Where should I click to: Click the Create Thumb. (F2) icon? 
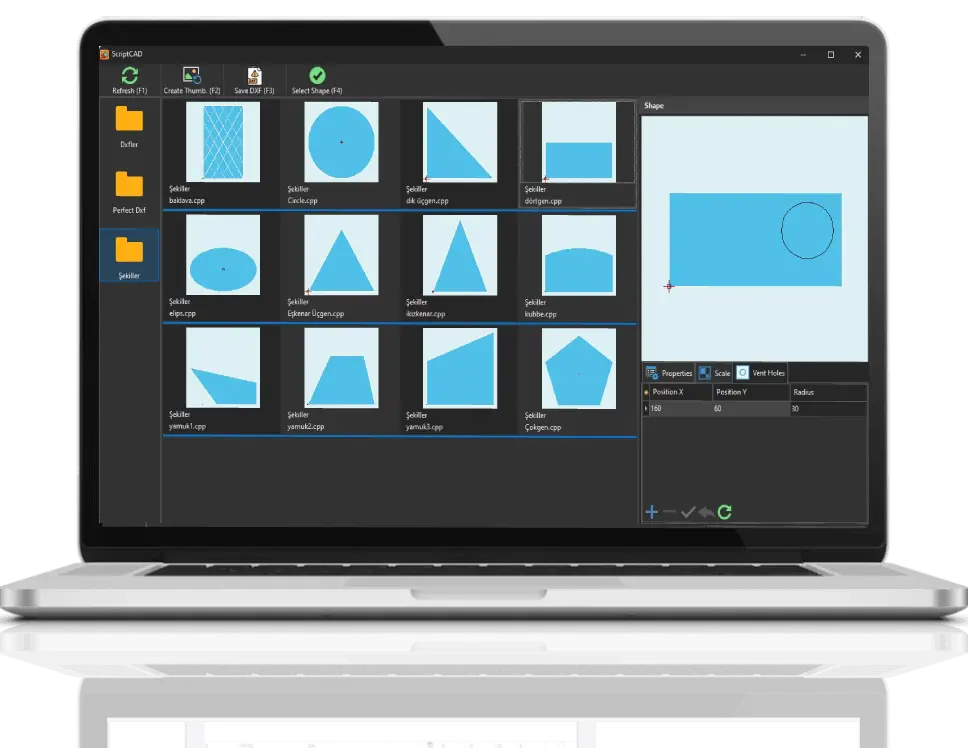191,76
